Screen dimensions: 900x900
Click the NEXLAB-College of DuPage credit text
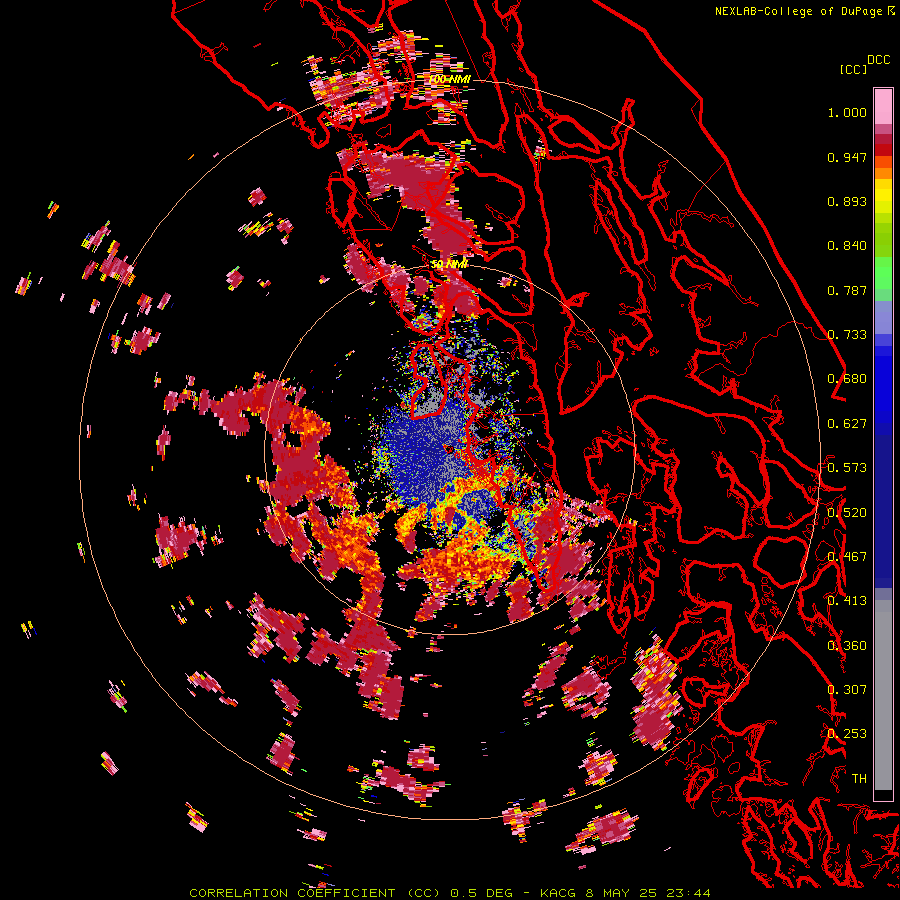tap(798, 11)
